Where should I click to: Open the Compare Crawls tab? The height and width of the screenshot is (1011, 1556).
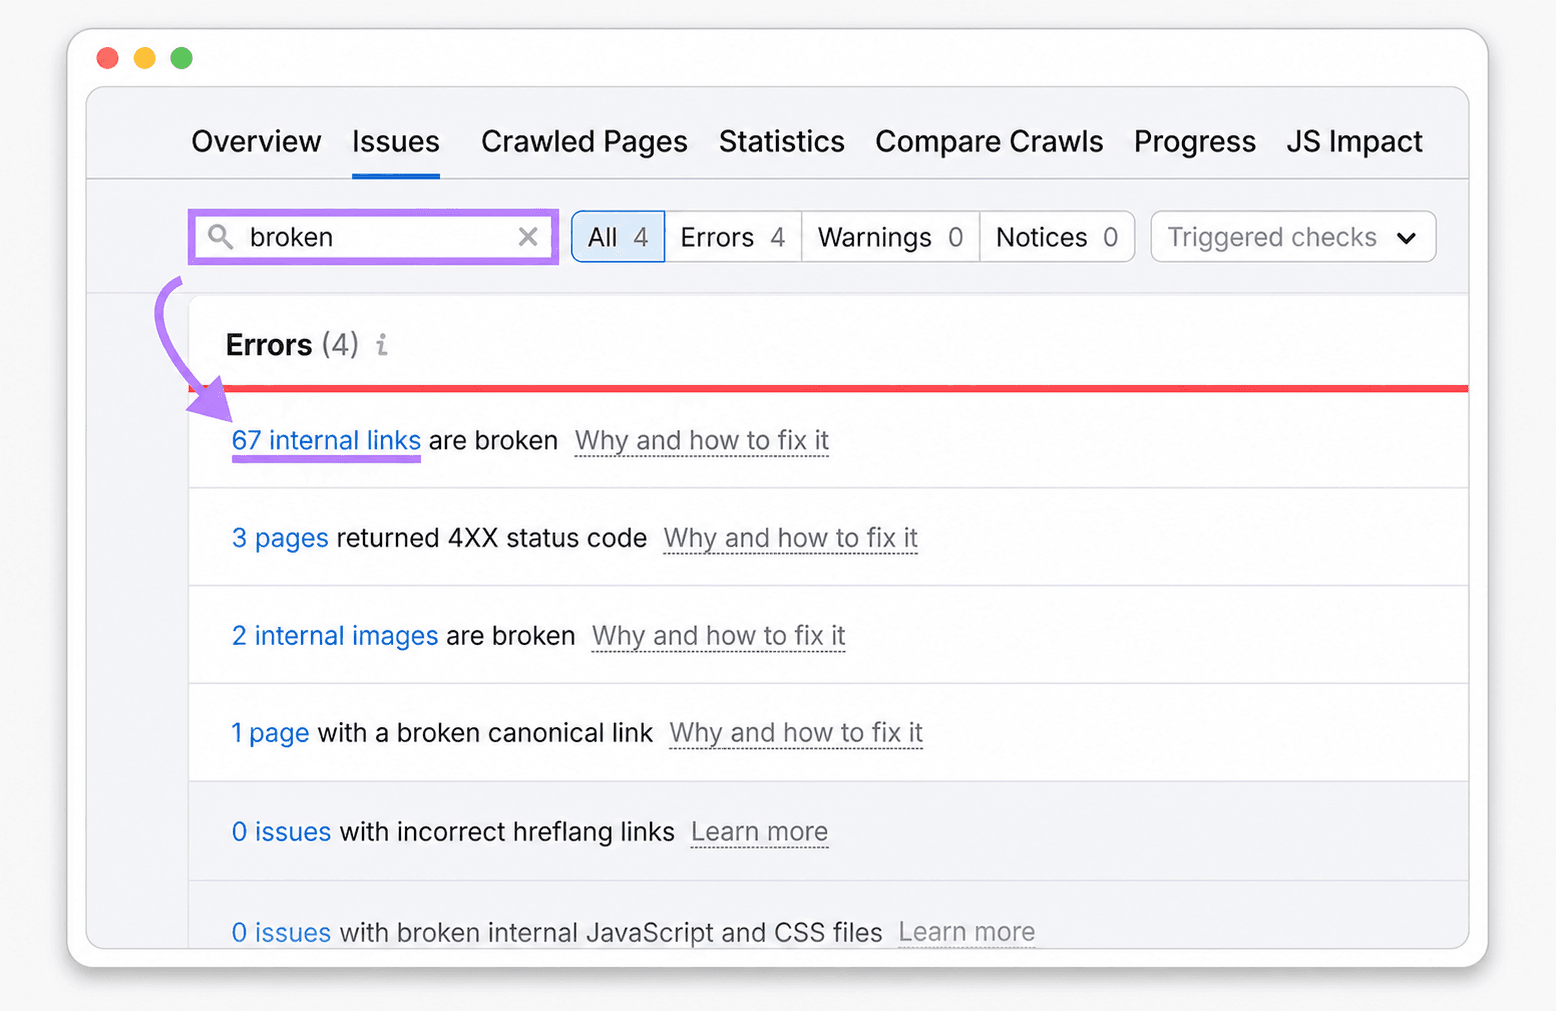click(x=989, y=141)
